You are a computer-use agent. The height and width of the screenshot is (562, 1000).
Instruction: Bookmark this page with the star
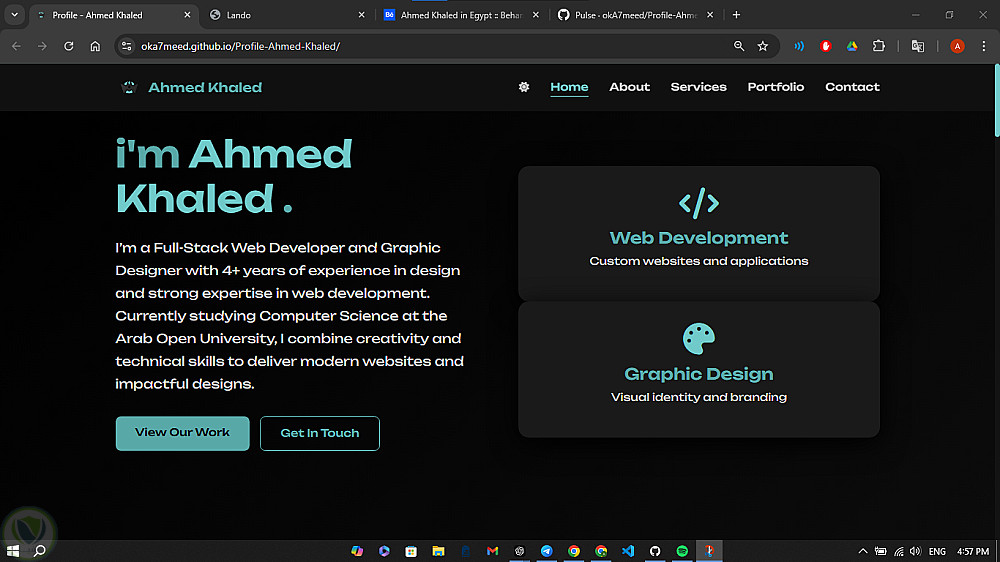click(x=763, y=46)
